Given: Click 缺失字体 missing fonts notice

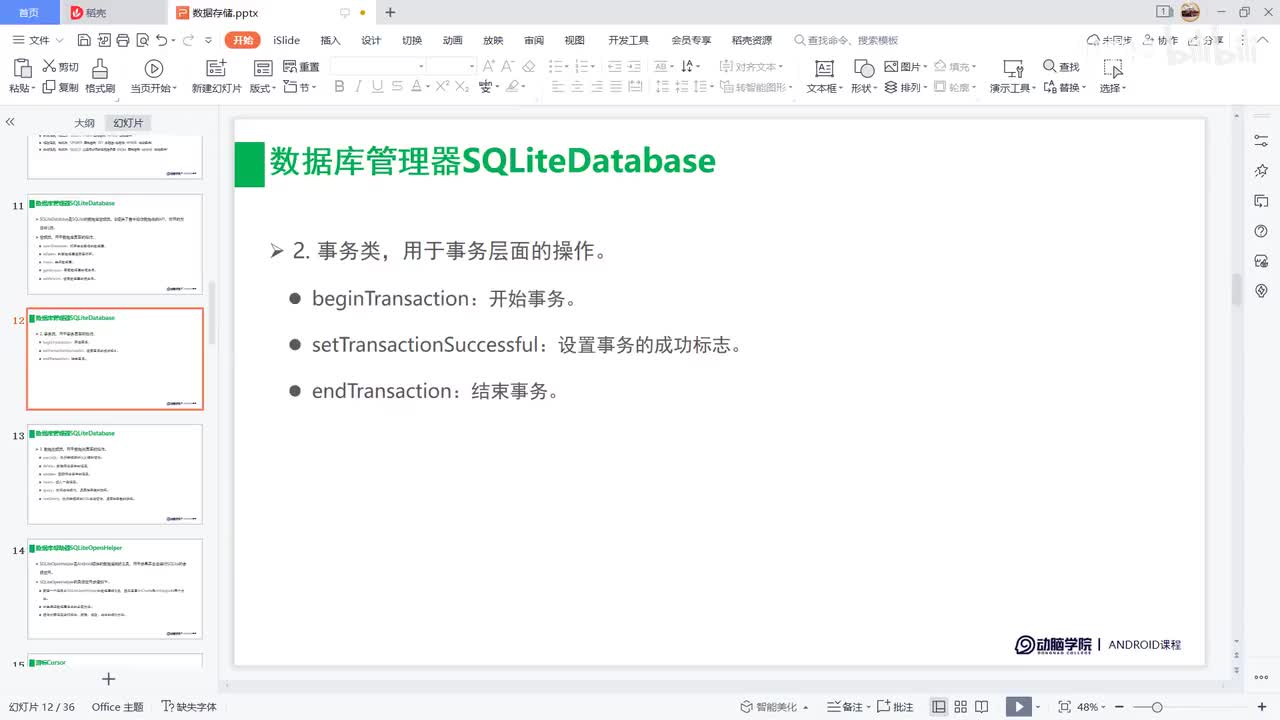Looking at the screenshot, I should click(189, 707).
